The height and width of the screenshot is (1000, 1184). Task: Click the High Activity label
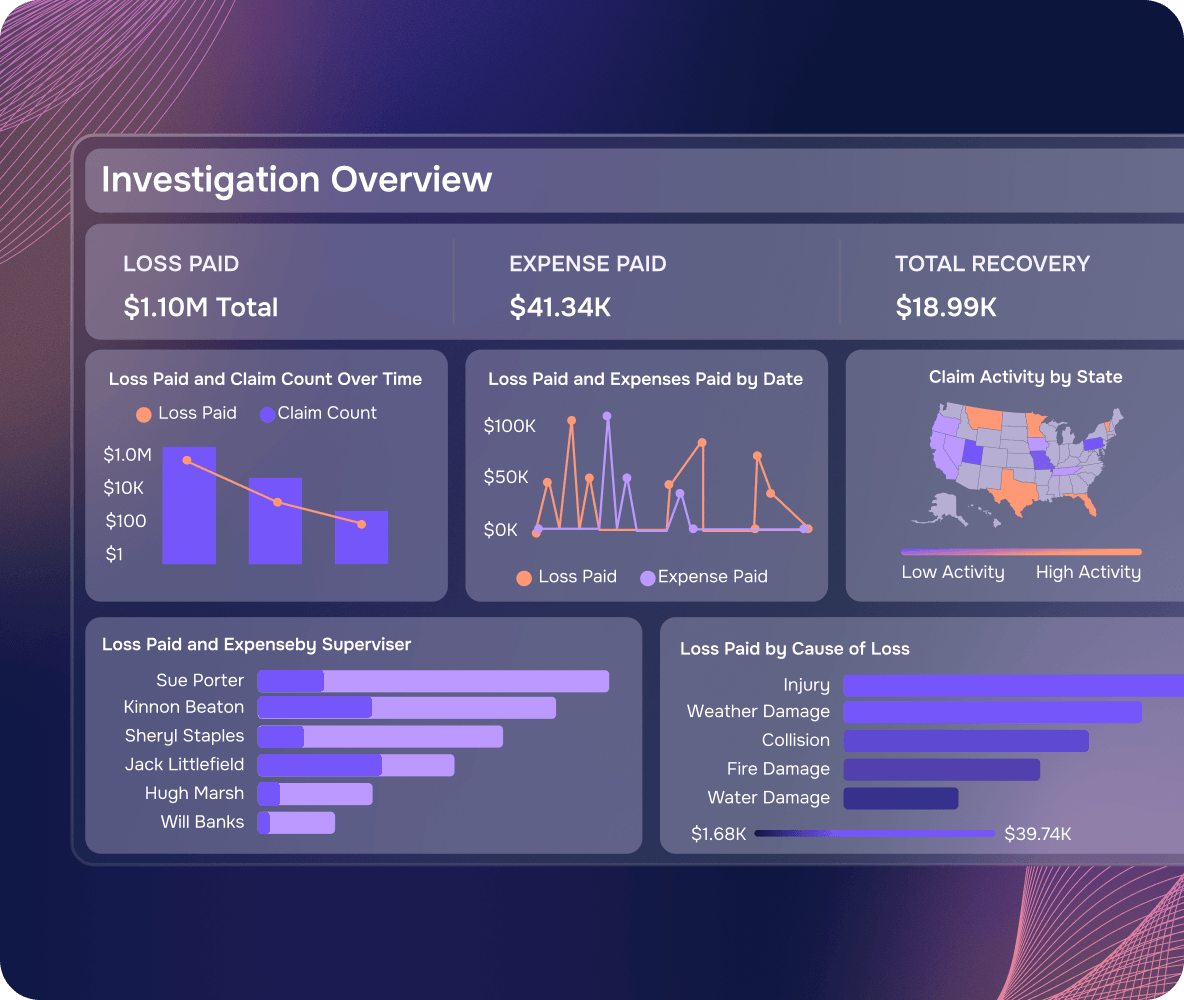click(x=1088, y=573)
